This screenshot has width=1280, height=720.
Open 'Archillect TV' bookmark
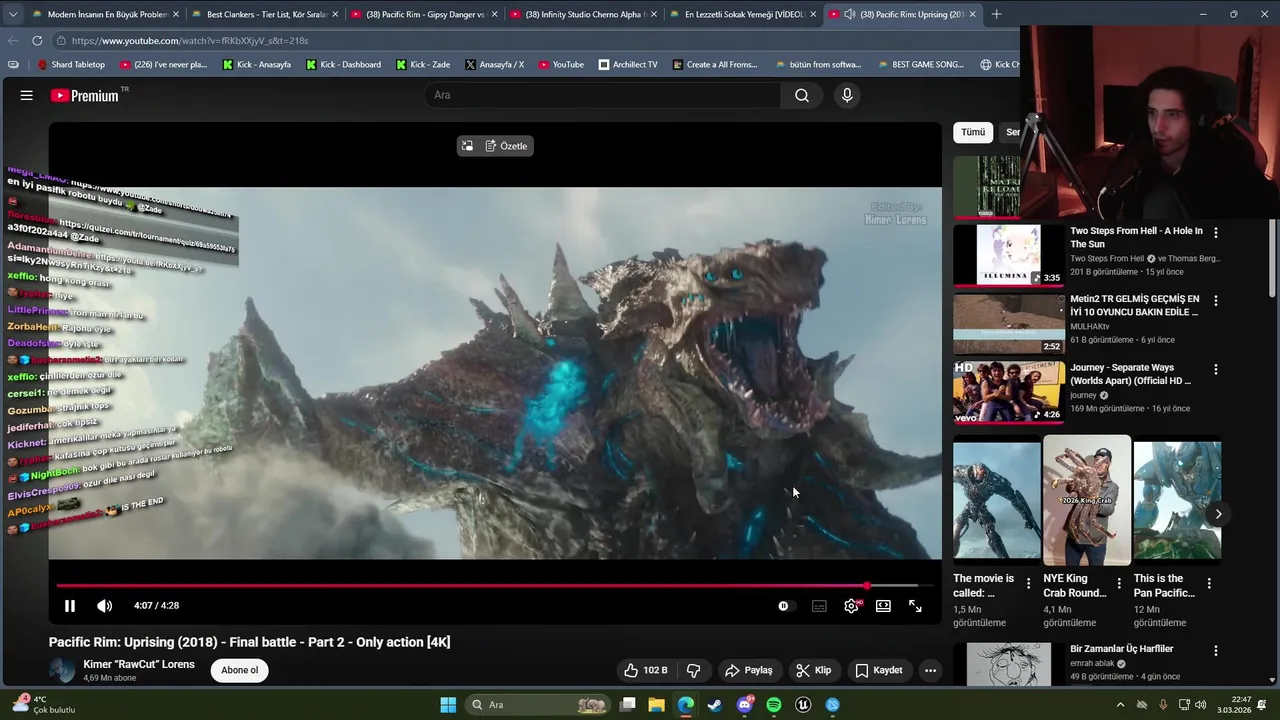(628, 64)
